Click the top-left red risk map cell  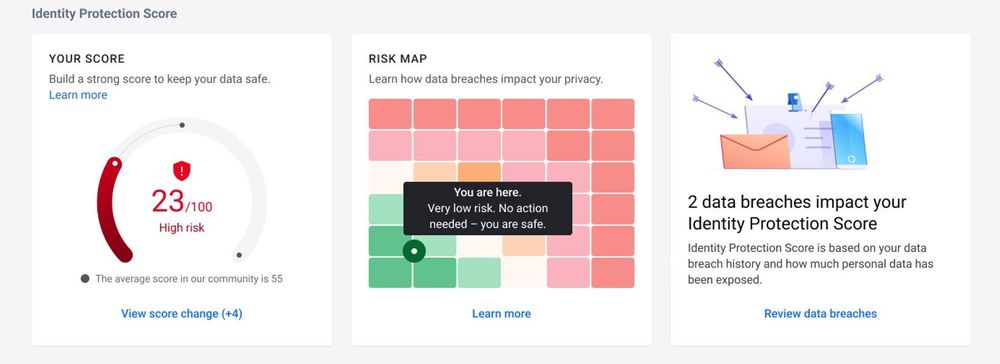390,114
